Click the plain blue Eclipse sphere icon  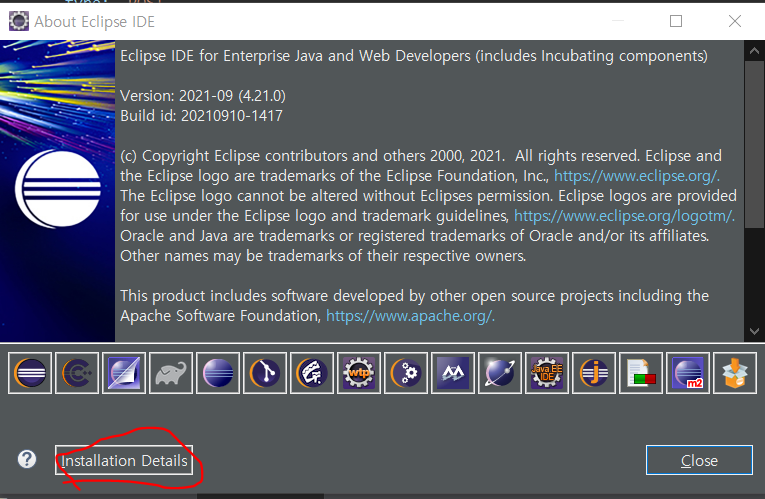(218, 373)
